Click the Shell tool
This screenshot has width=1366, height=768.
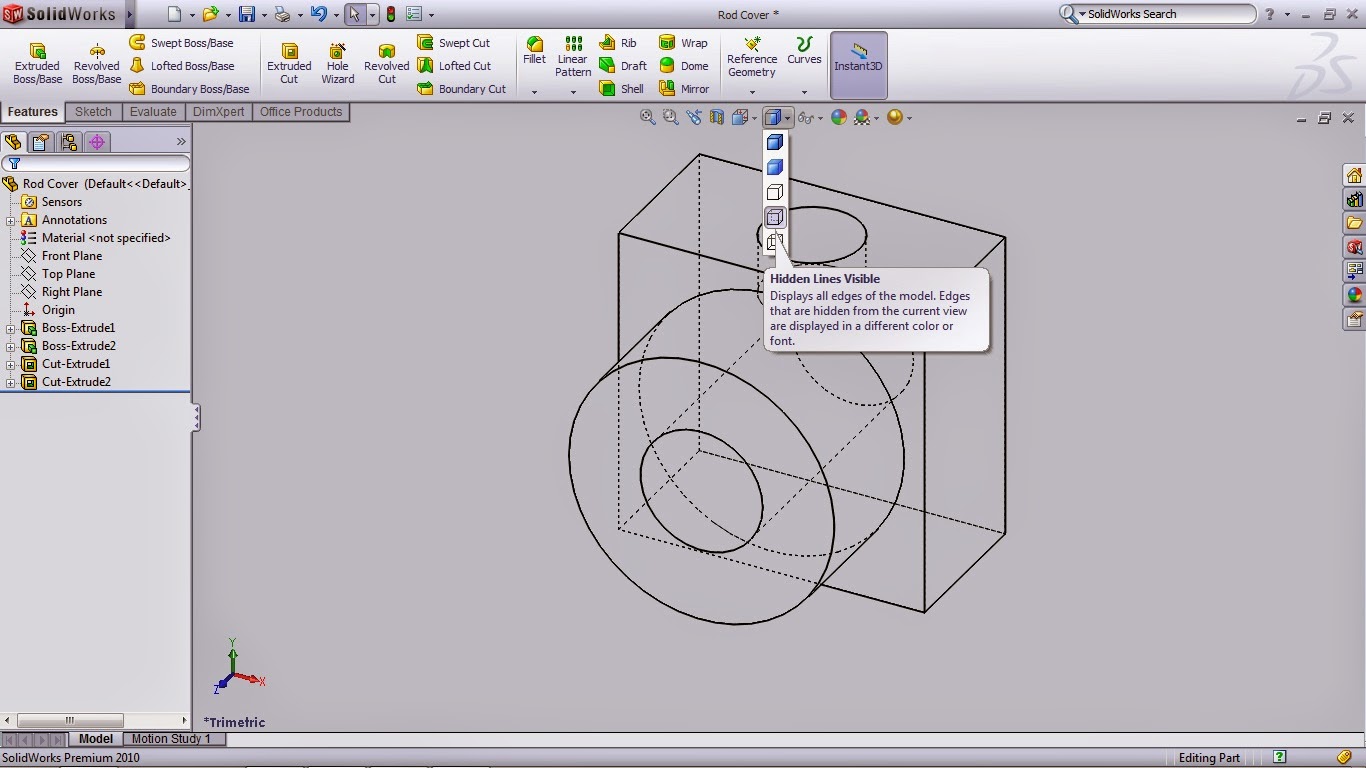coord(621,89)
